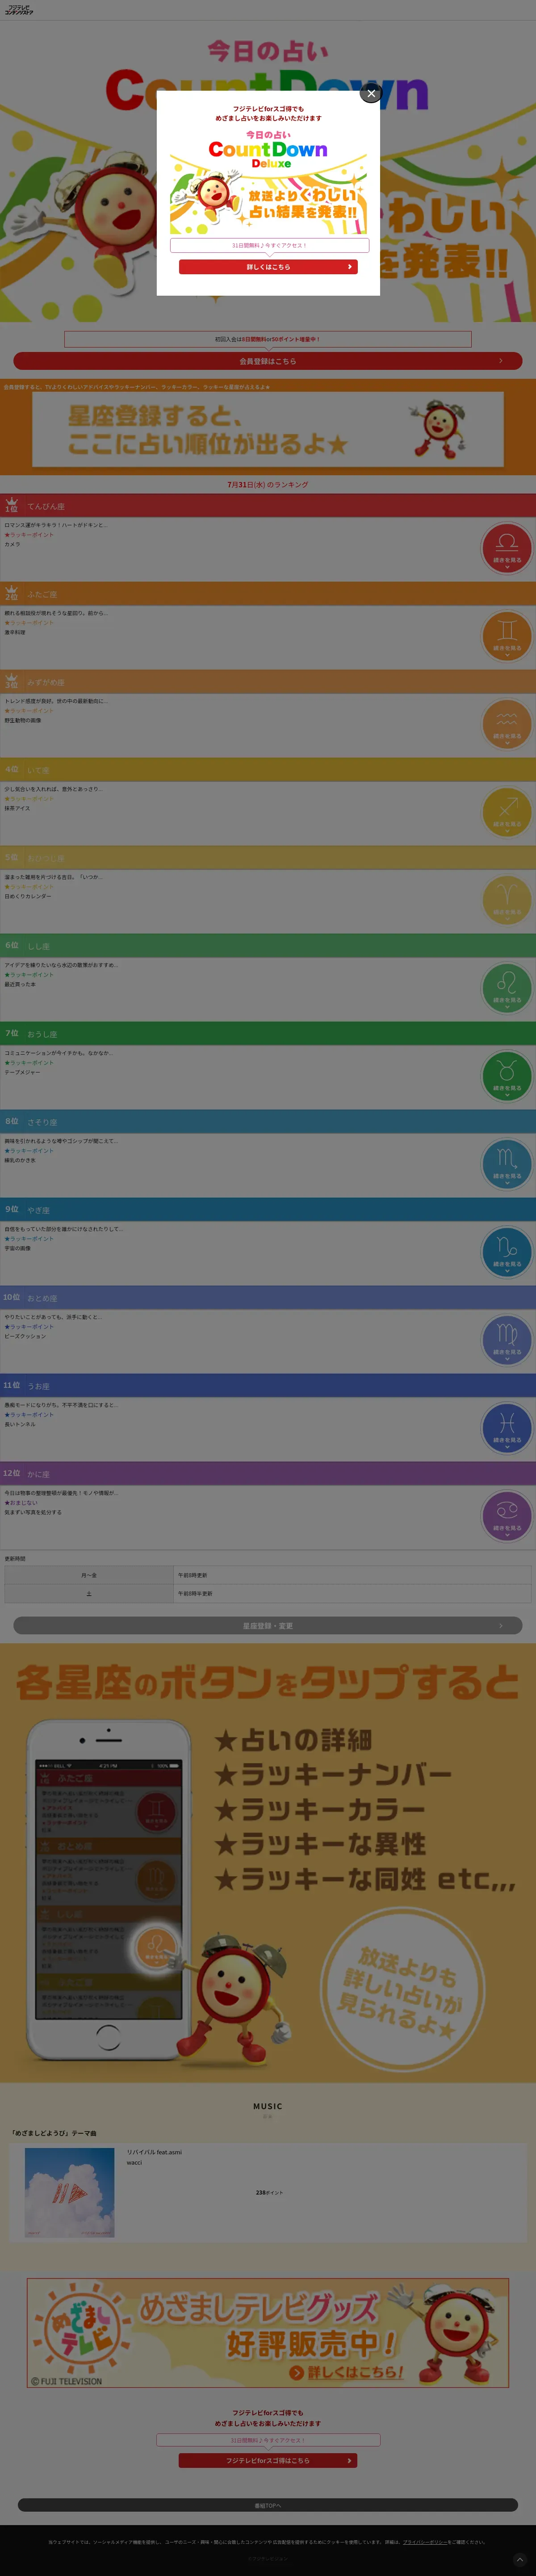The height and width of the screenshot is (2576, 536).
Task: Open Leo (しし座) 続きを見る icon
Action: tap(507, 987)
